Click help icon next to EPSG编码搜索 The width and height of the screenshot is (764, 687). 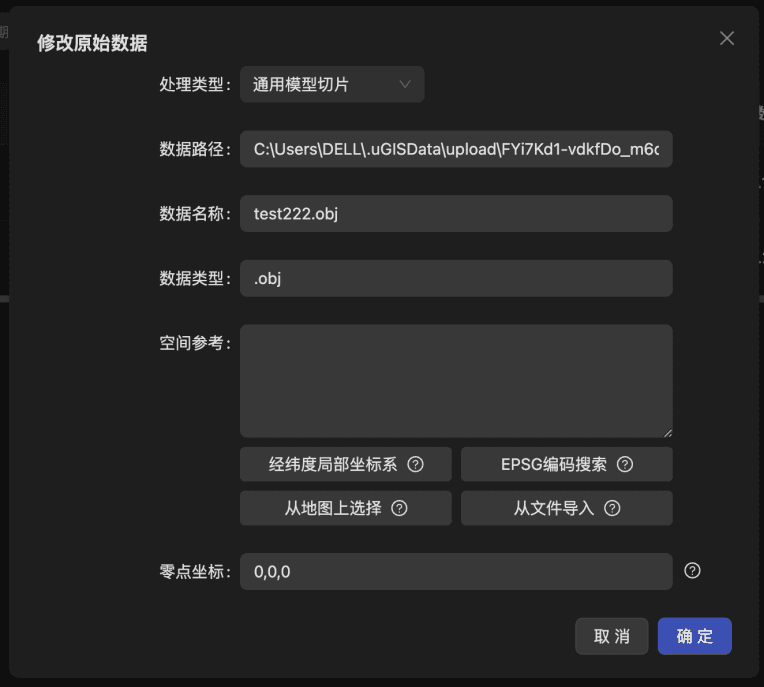tap(625, 464)
